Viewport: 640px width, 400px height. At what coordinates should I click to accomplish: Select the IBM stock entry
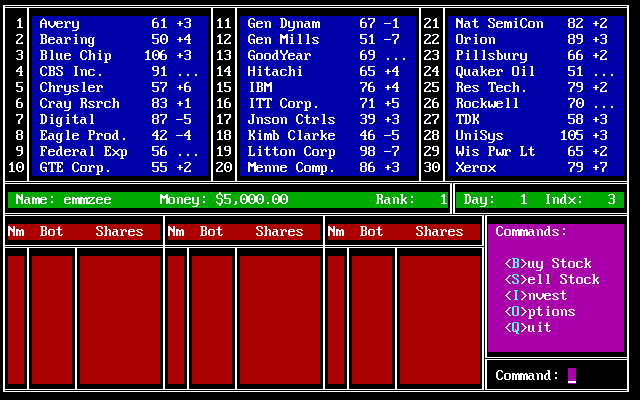coord(328,87)
